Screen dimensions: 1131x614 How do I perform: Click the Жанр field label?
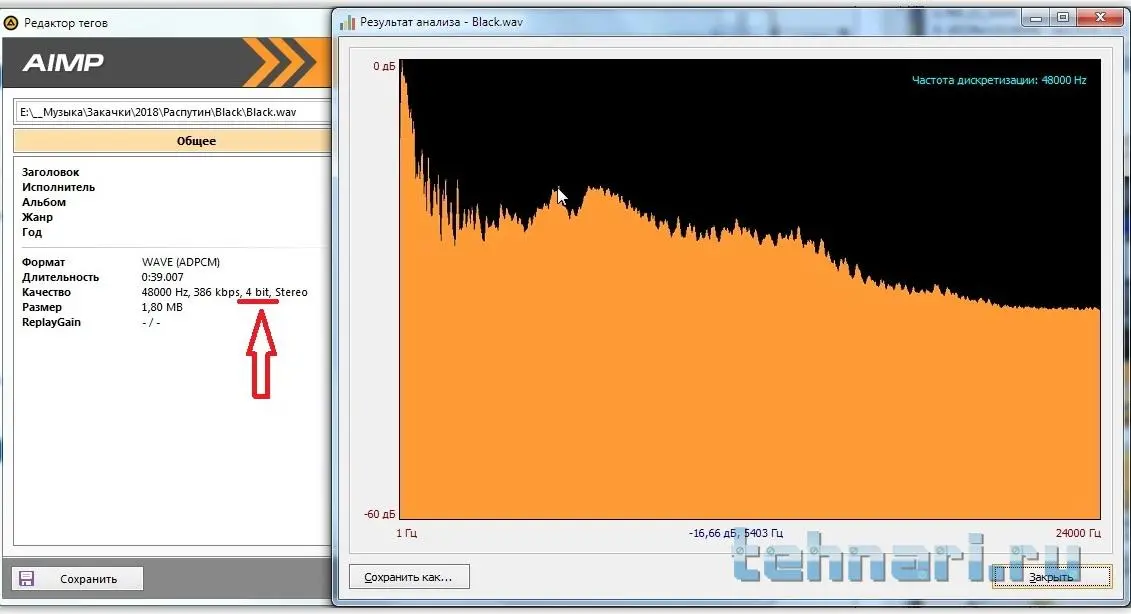[38, 217]
